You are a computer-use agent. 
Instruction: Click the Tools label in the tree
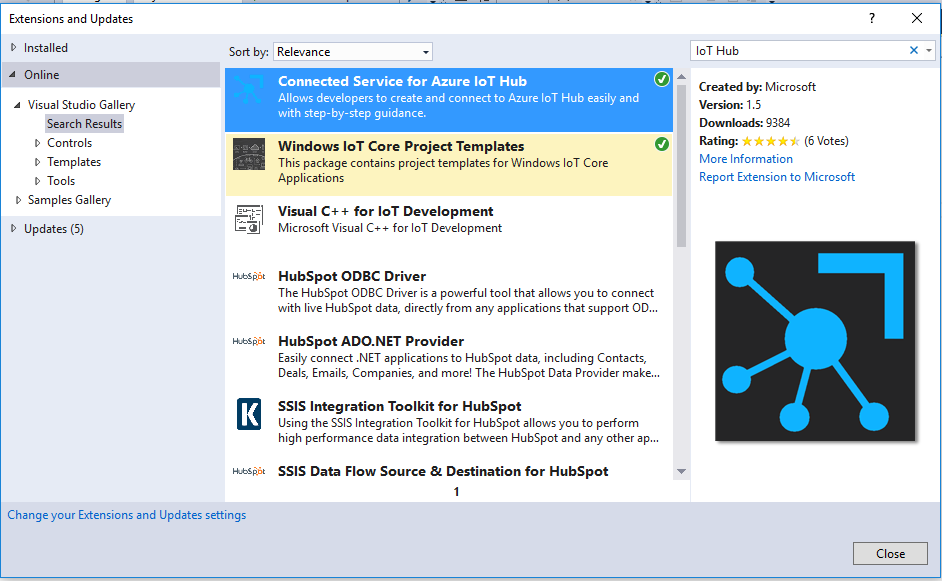(x=61, y=181)
